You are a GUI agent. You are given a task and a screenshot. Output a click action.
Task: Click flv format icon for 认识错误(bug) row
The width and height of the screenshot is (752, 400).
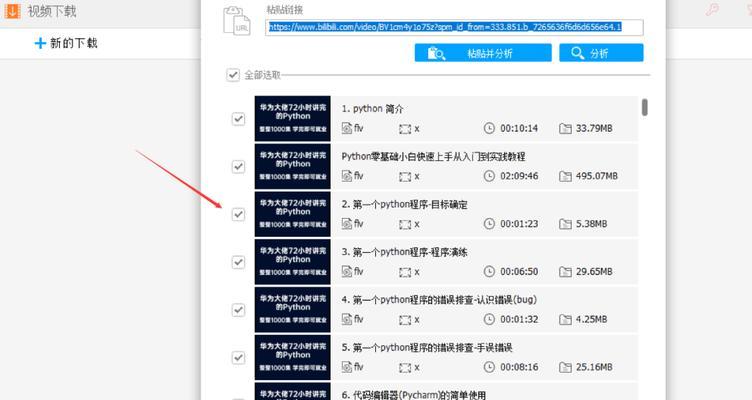point(347,319)
